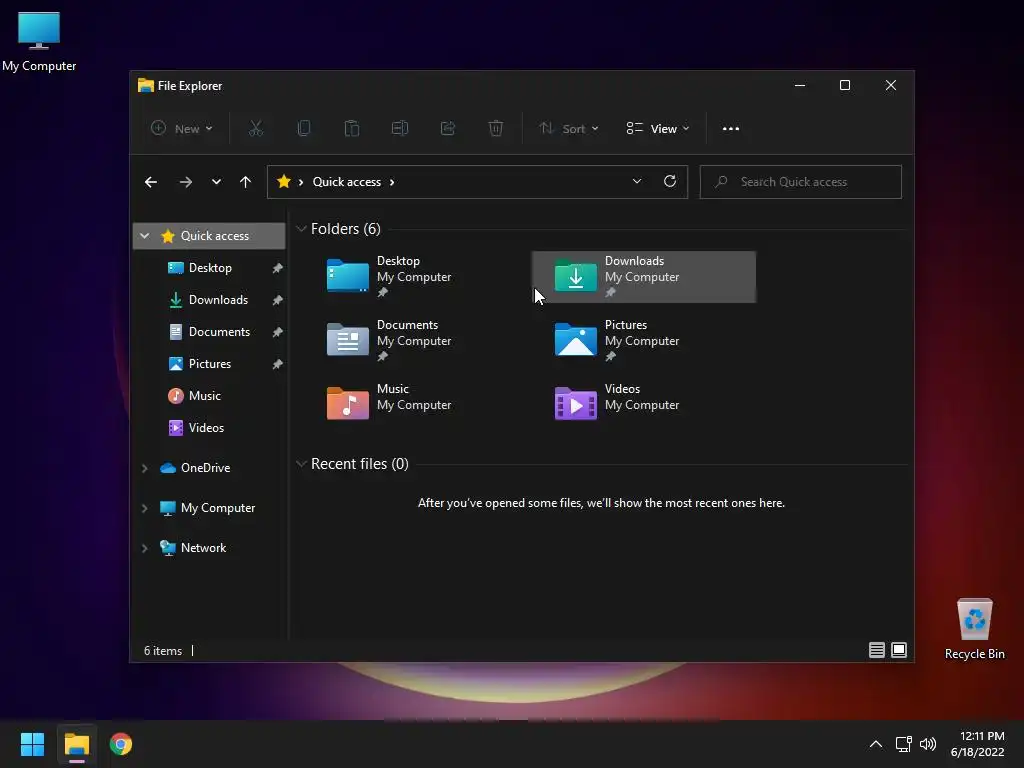This screenshot has width=1024, height=768.
Task: Open the three-dot See more menu
Action: 731,129
